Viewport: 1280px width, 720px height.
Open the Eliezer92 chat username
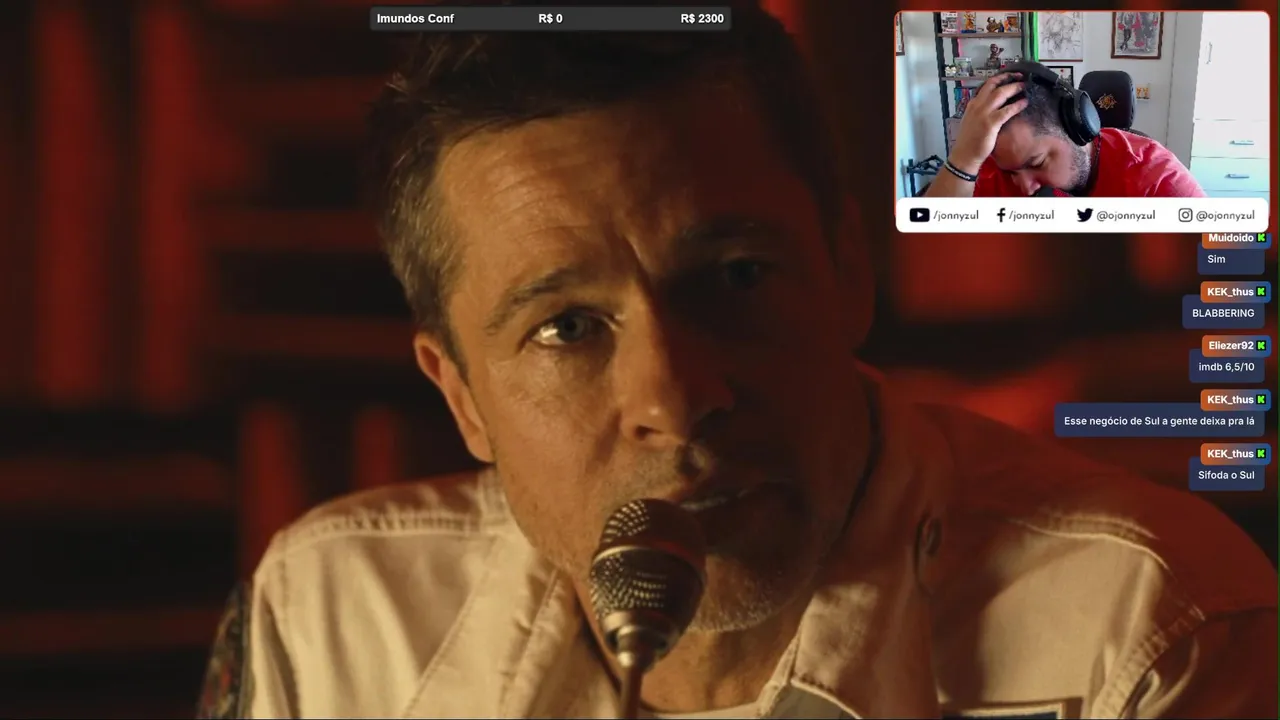pyautogui.click(x=1231, y=346)
